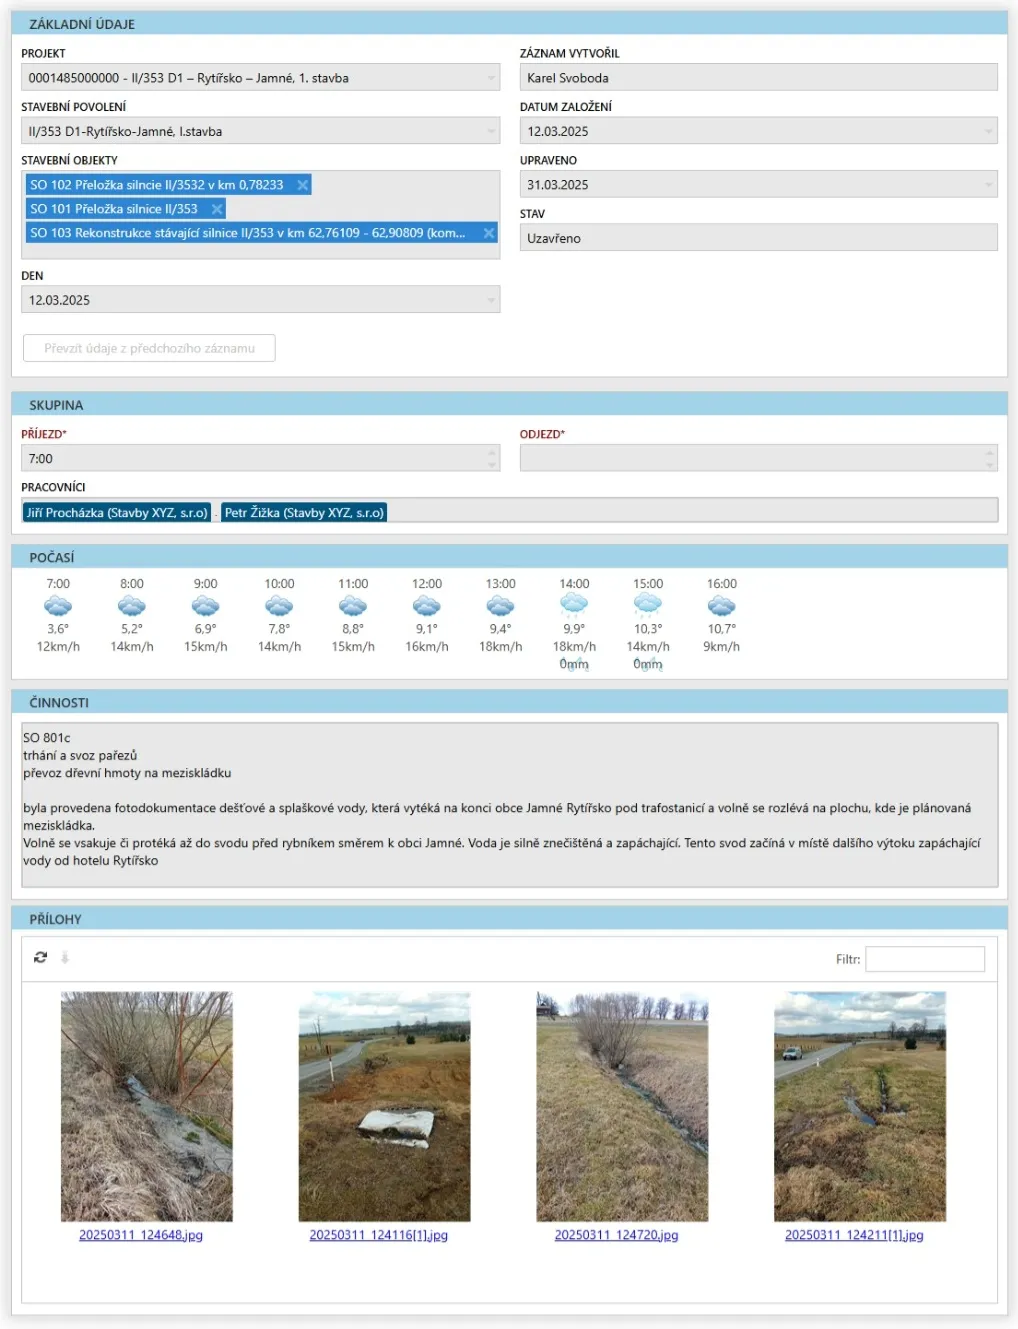Click into the Filtr input field

(924, 959)
